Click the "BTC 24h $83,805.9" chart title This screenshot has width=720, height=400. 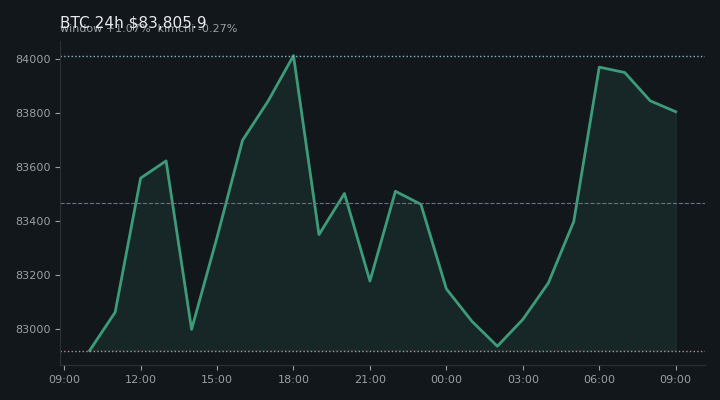[x=133, y=22]
